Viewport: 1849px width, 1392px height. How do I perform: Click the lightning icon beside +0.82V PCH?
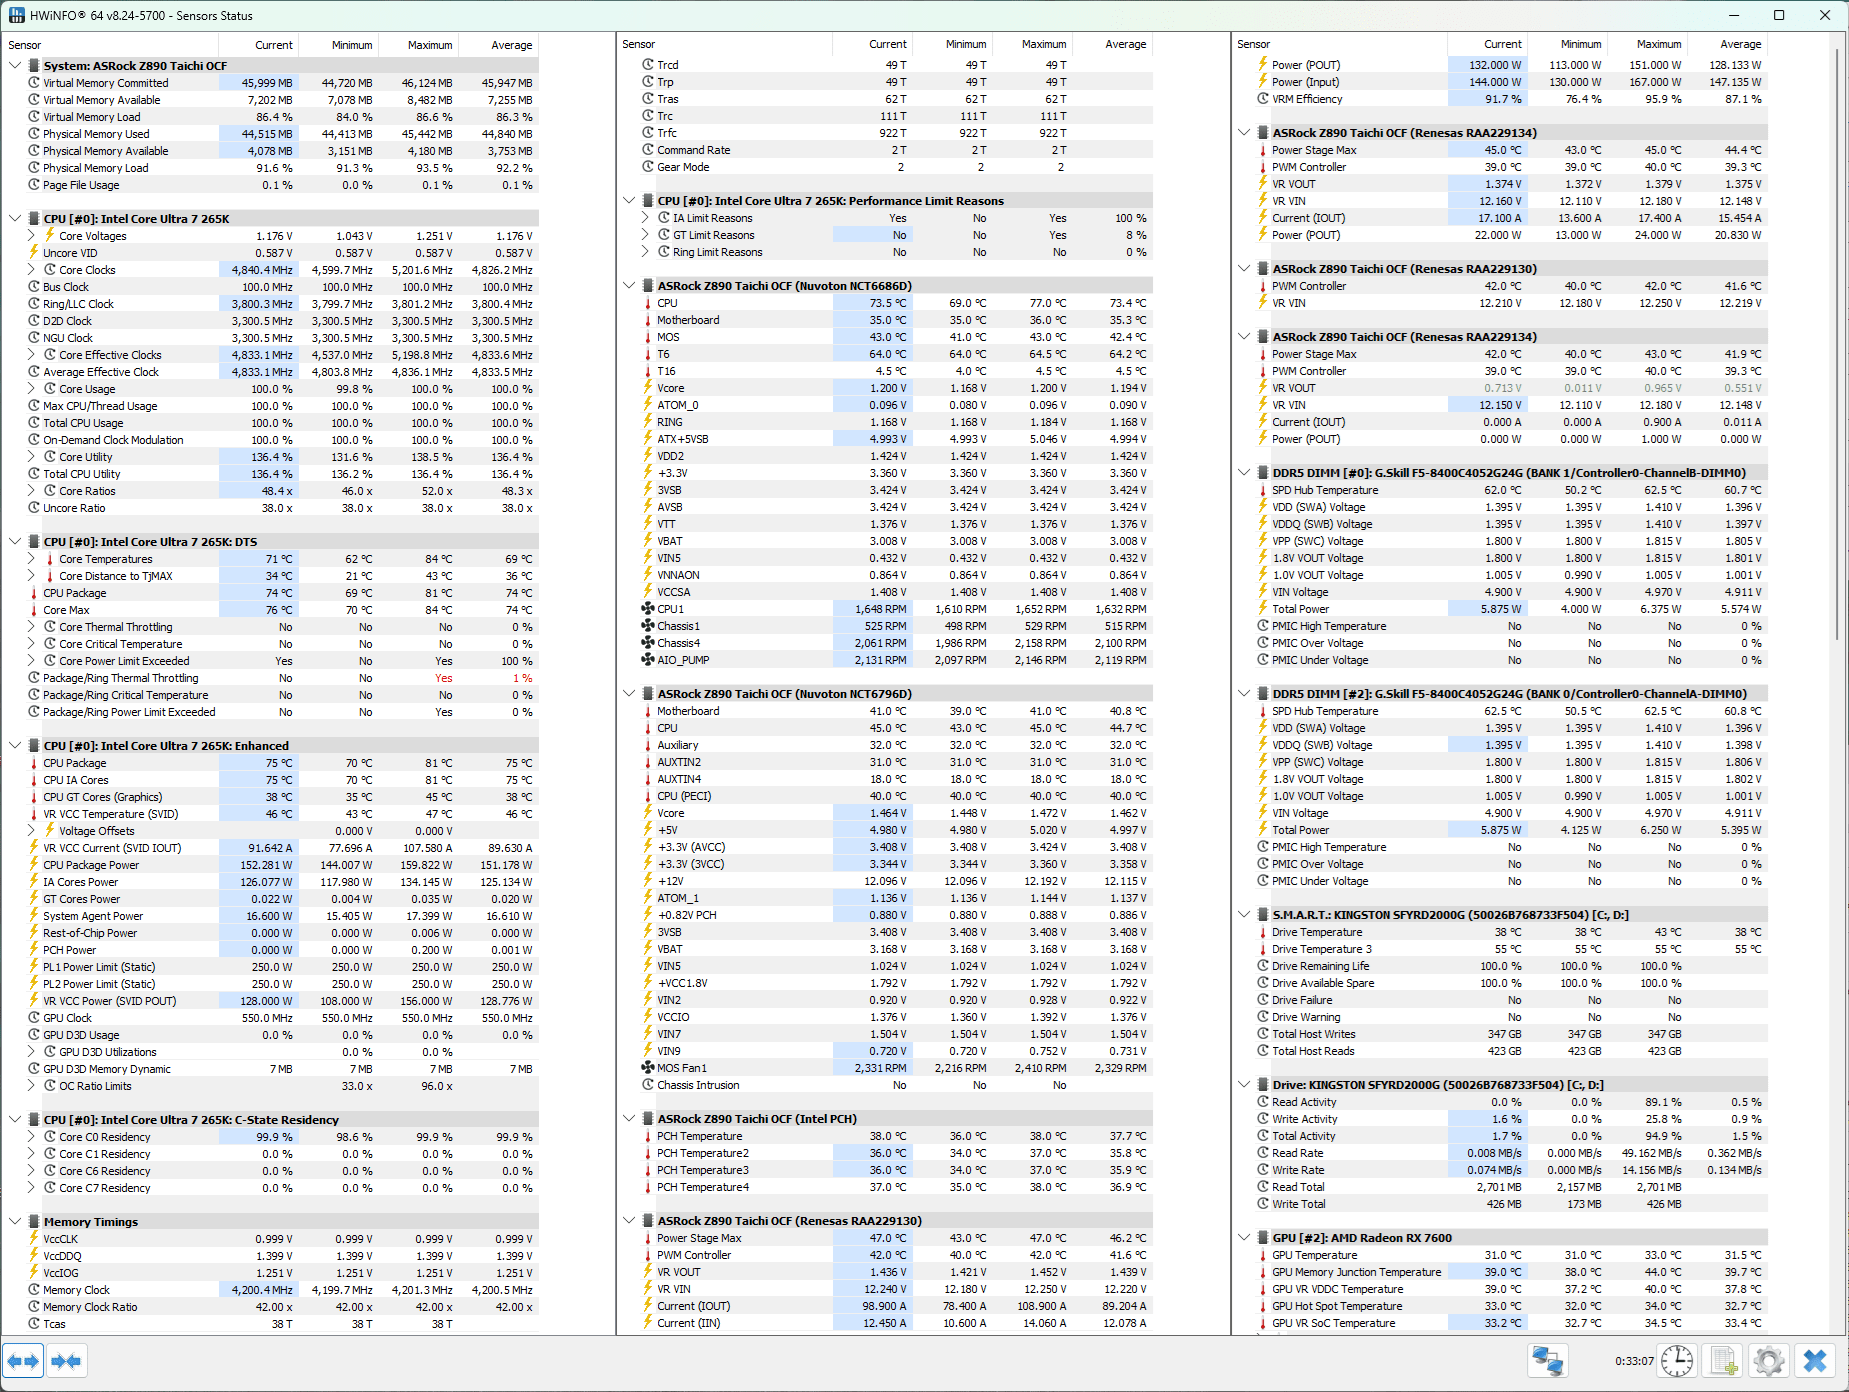[648, 915]
